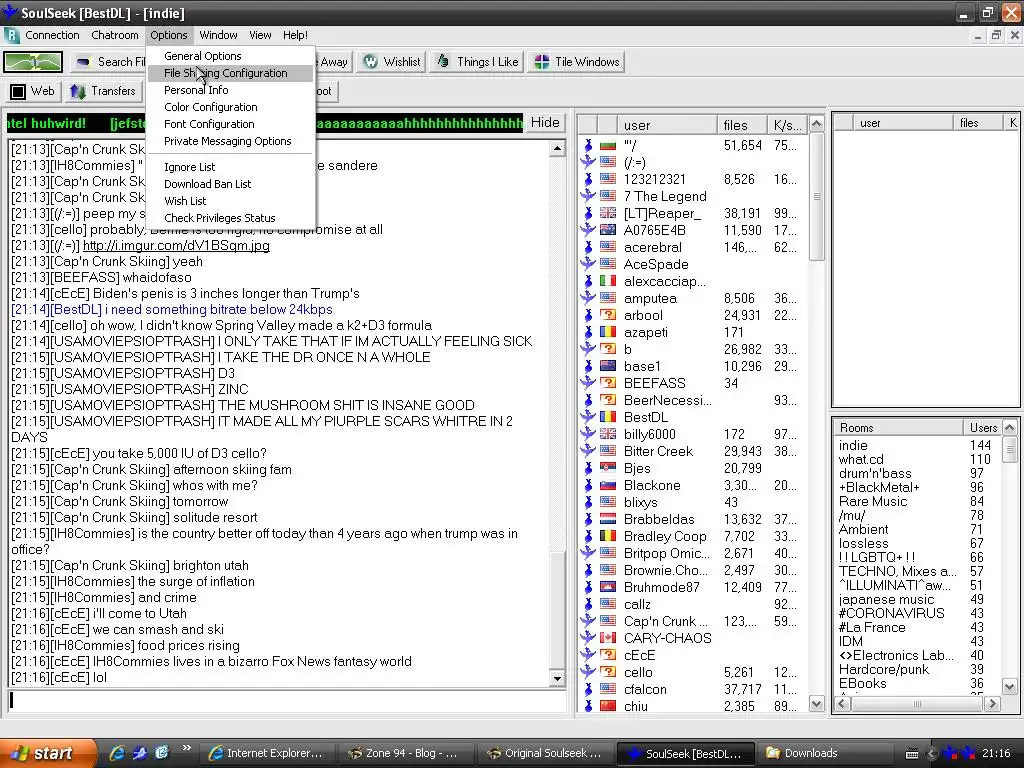The width and height of the screenshot is (1024, 768).
Task: Click the chat message input field
Action: 287,700
